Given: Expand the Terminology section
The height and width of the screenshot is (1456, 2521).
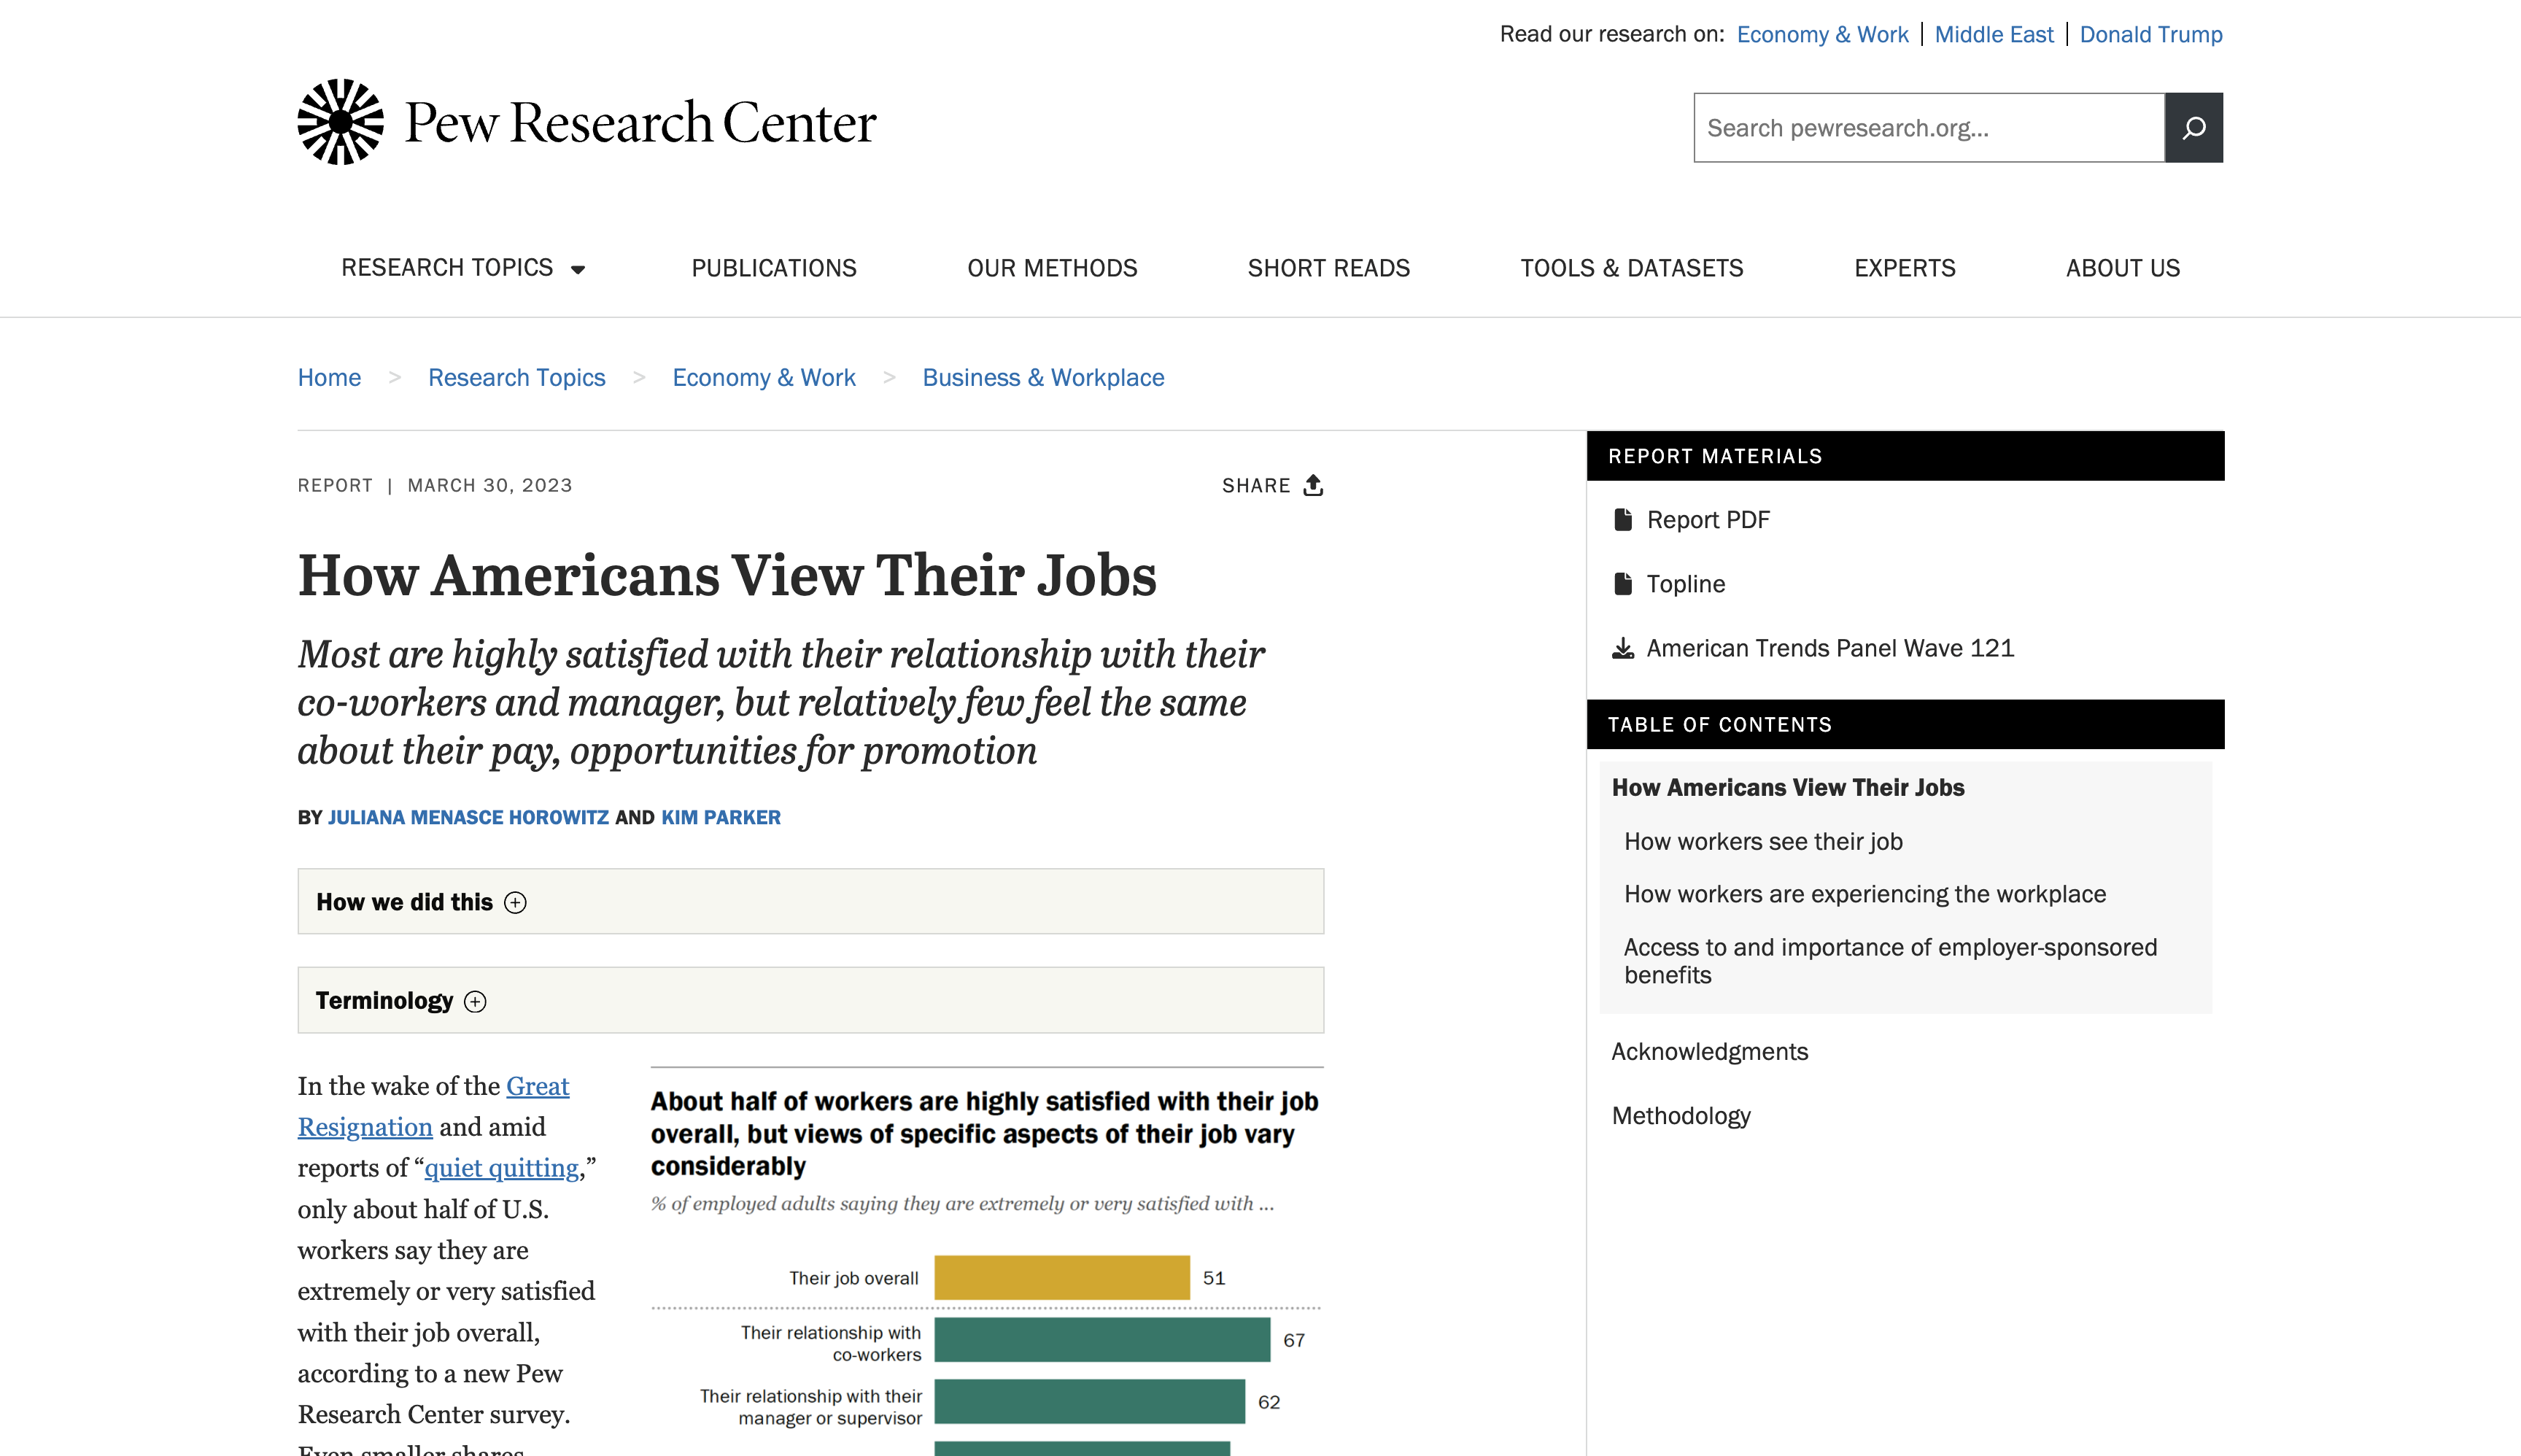Looking at the screenshot, I should 475,1001.
